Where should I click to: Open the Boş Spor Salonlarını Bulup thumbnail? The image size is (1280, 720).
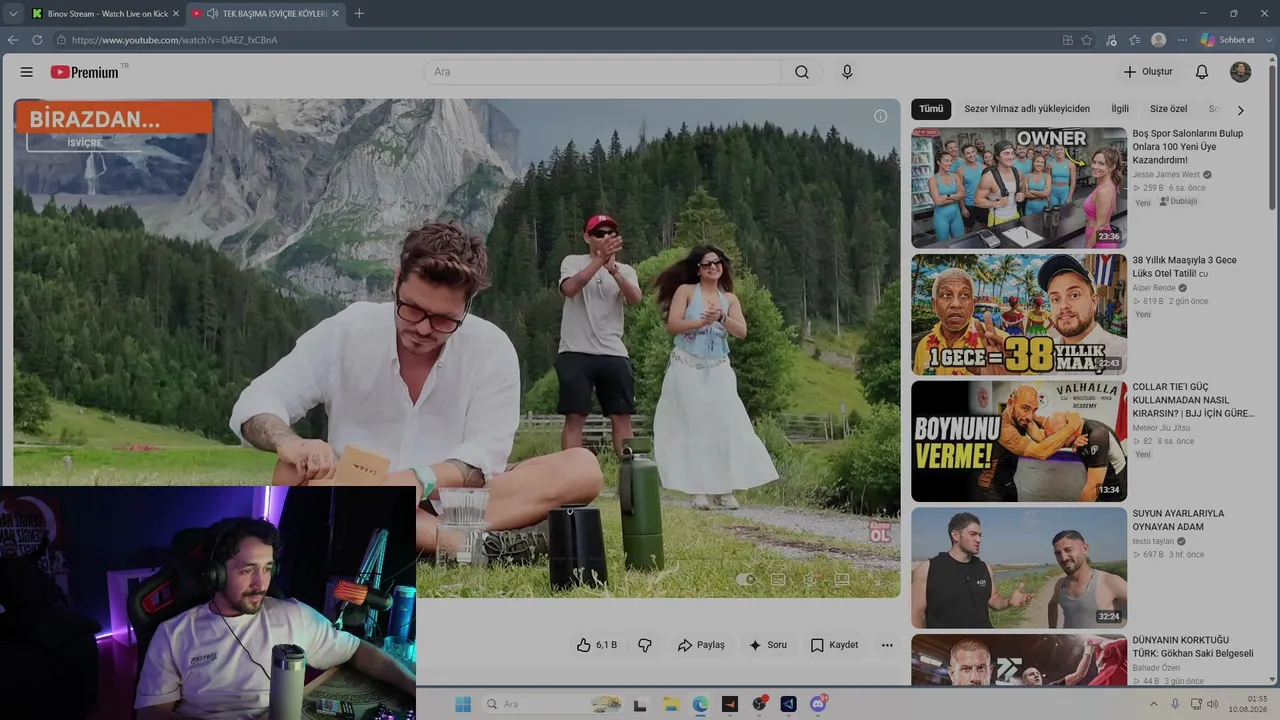point(1019,188)
